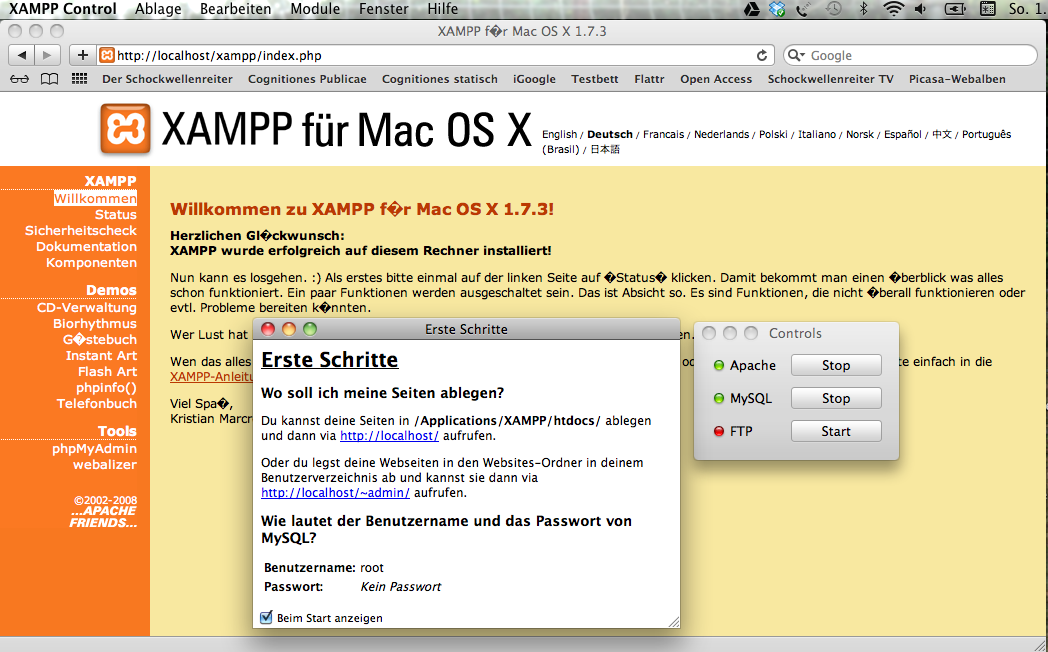
Task: Click the green MySQL status light
Action: pyautogui.click(x=719, y=398)
